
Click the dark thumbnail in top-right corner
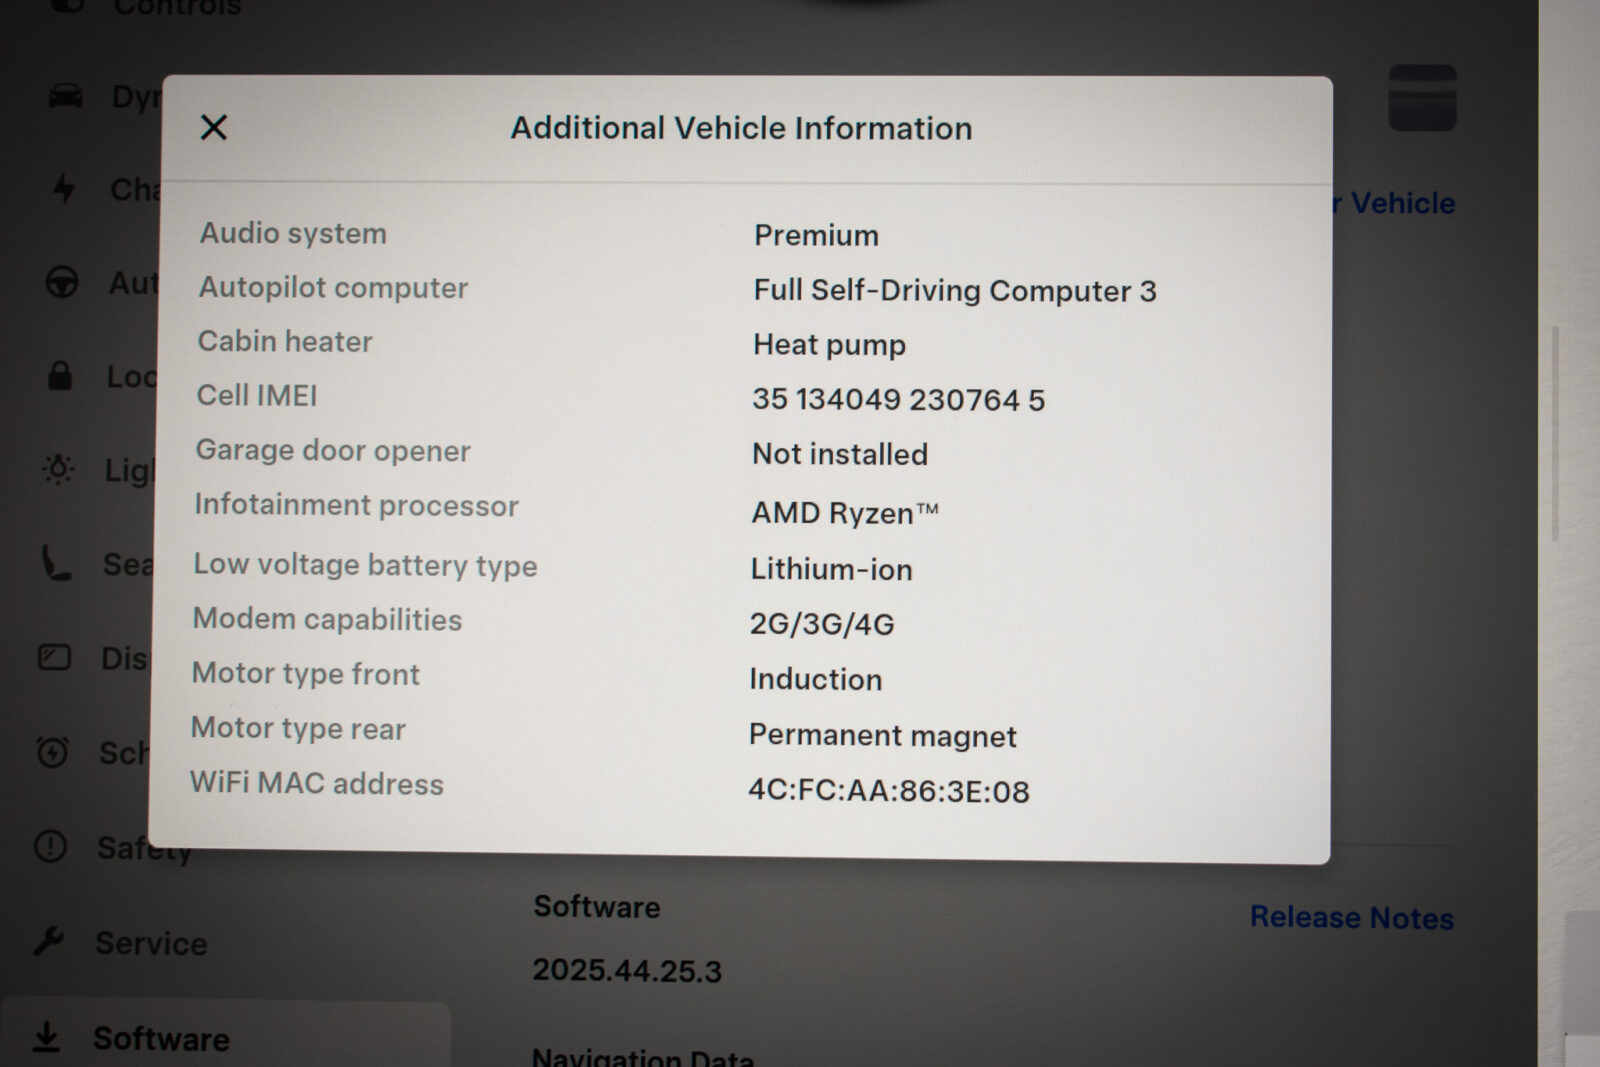point(1421,98)
